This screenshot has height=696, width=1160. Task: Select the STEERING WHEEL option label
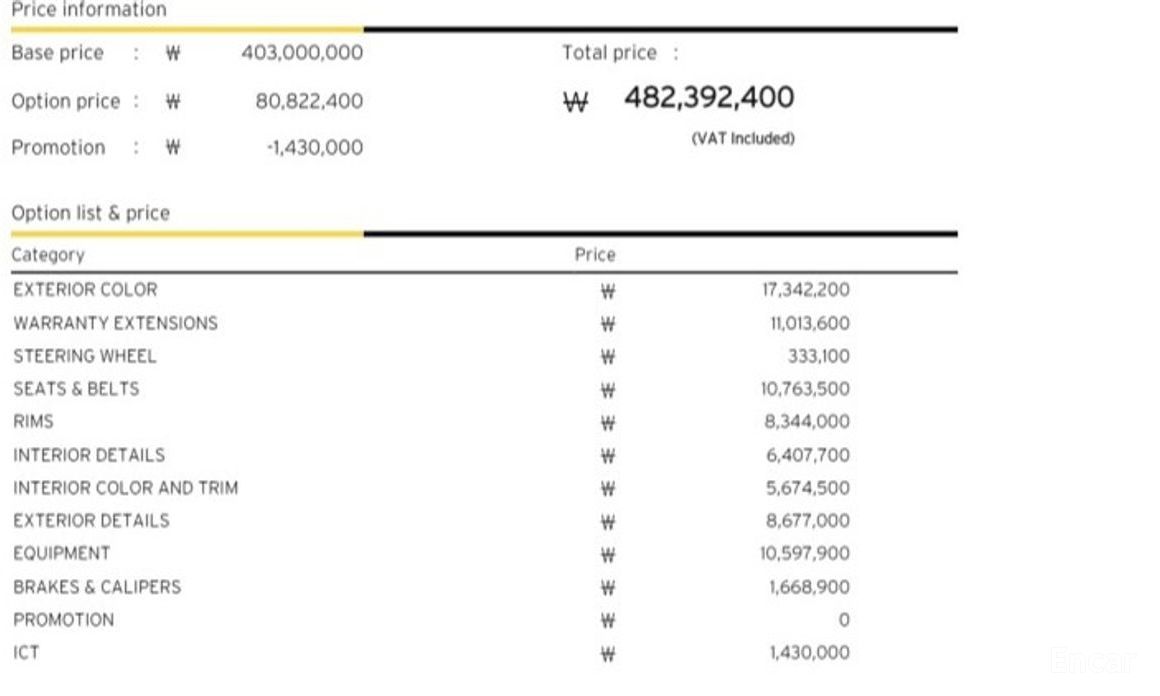(85, 356)
